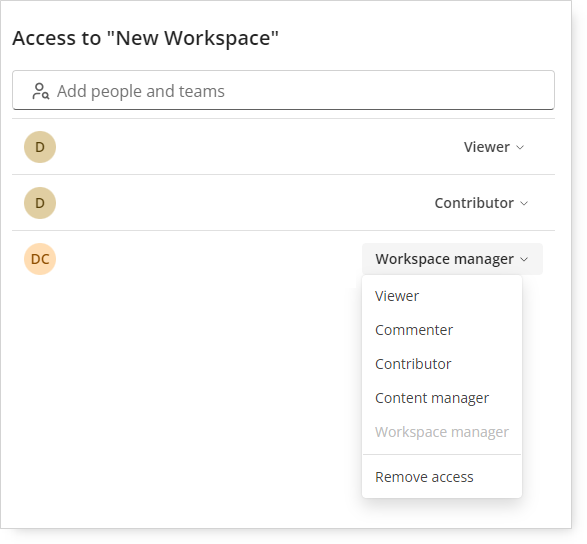The width and height of the screenshot is (587, 544).
Task: Focus the Add people and teams field
Action: coord(283,90)
